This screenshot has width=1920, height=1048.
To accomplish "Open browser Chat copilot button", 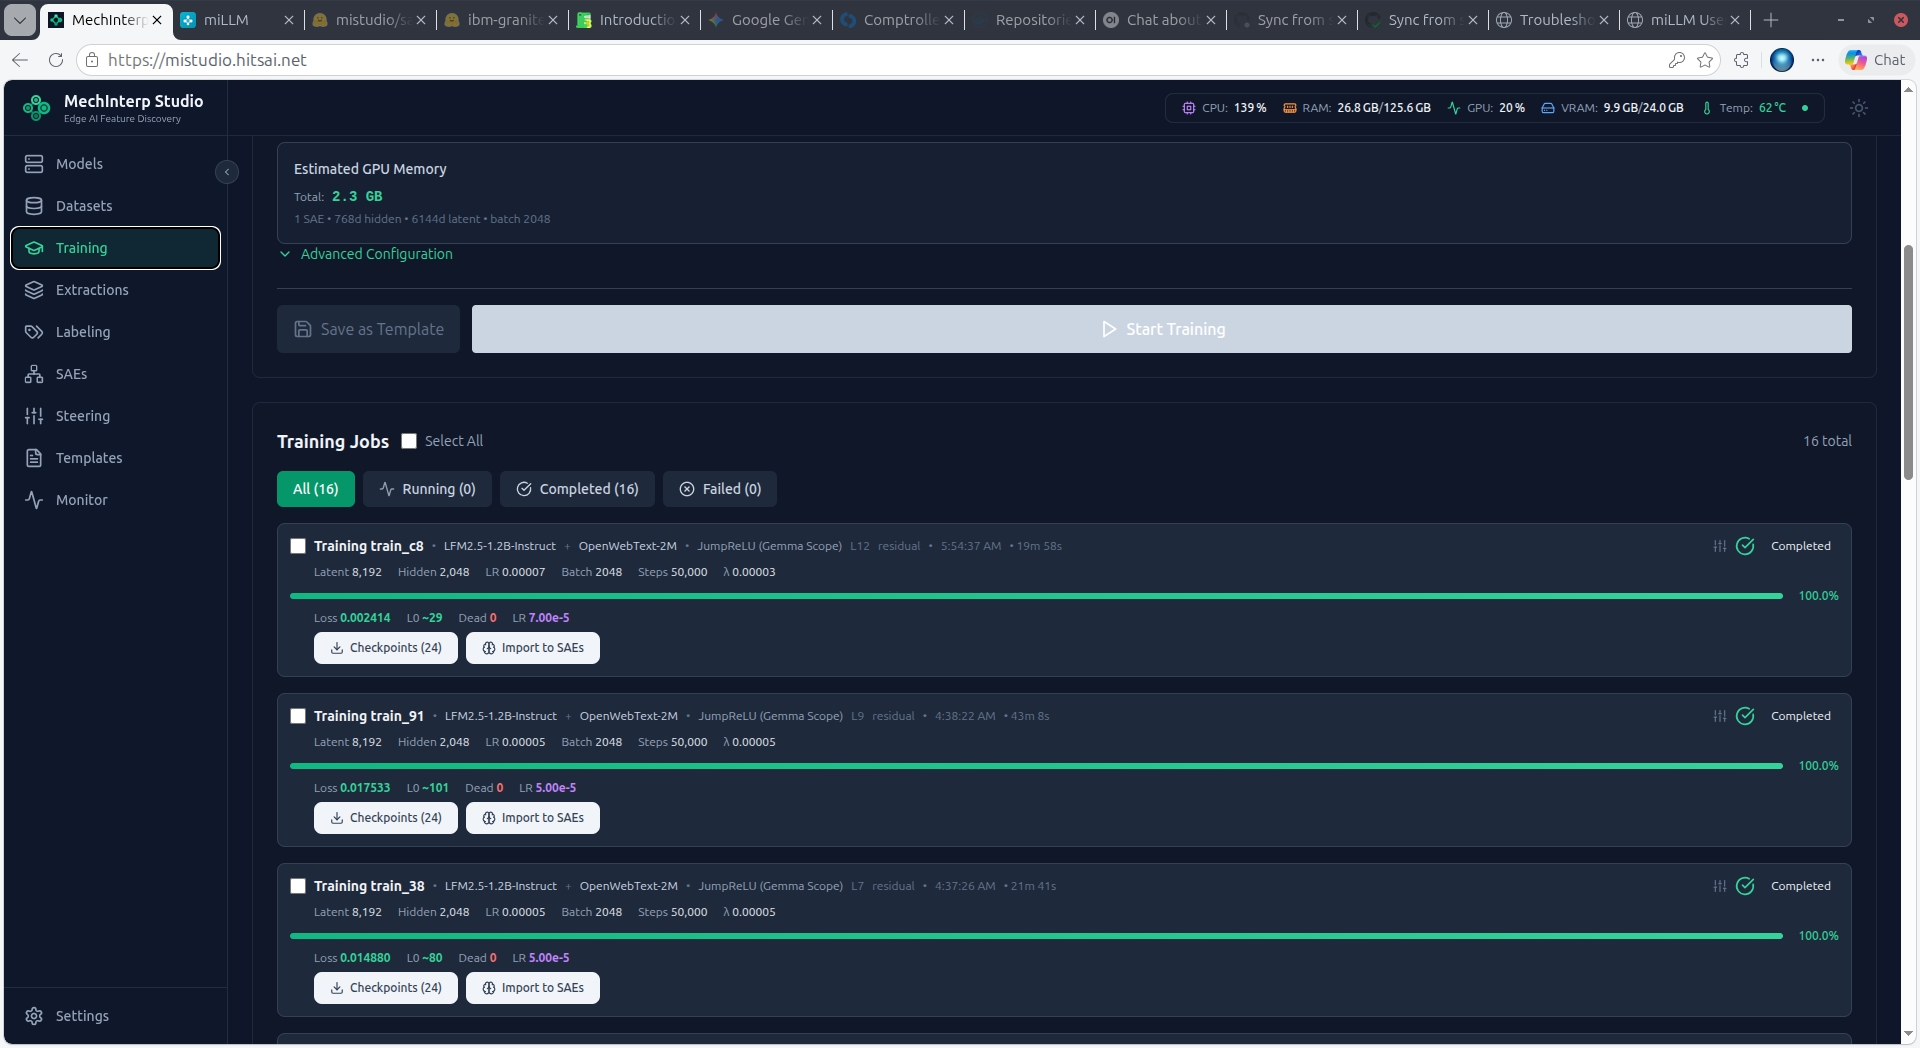I will pyautogui.click(x=1876, y=60).
